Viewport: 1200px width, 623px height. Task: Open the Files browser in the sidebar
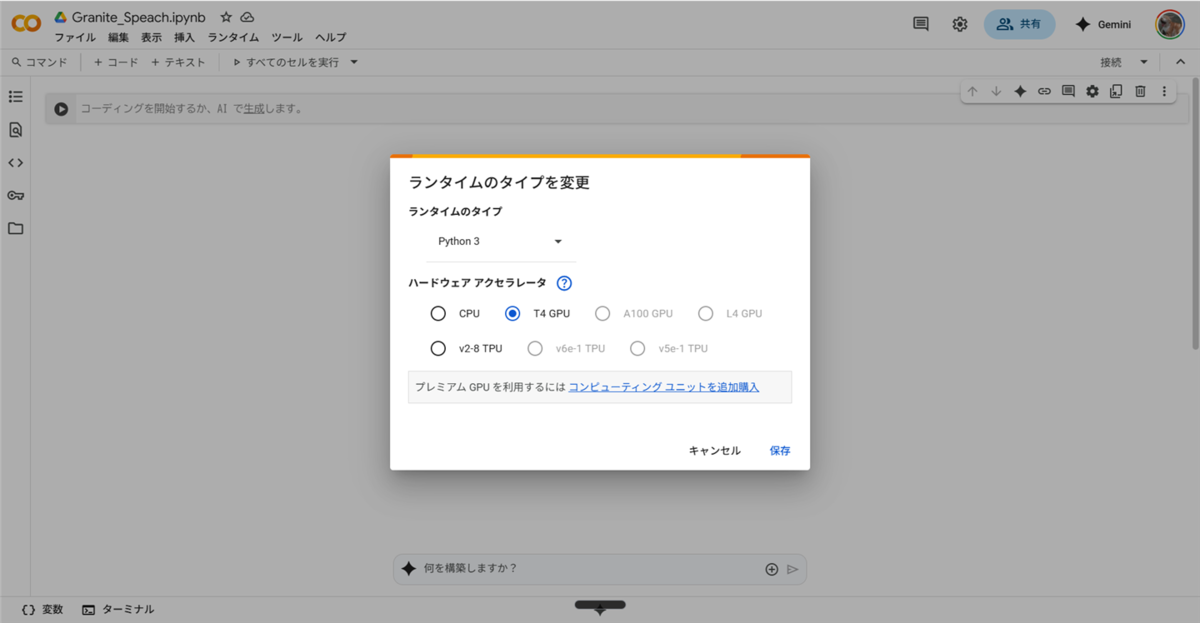pos(14,228)
